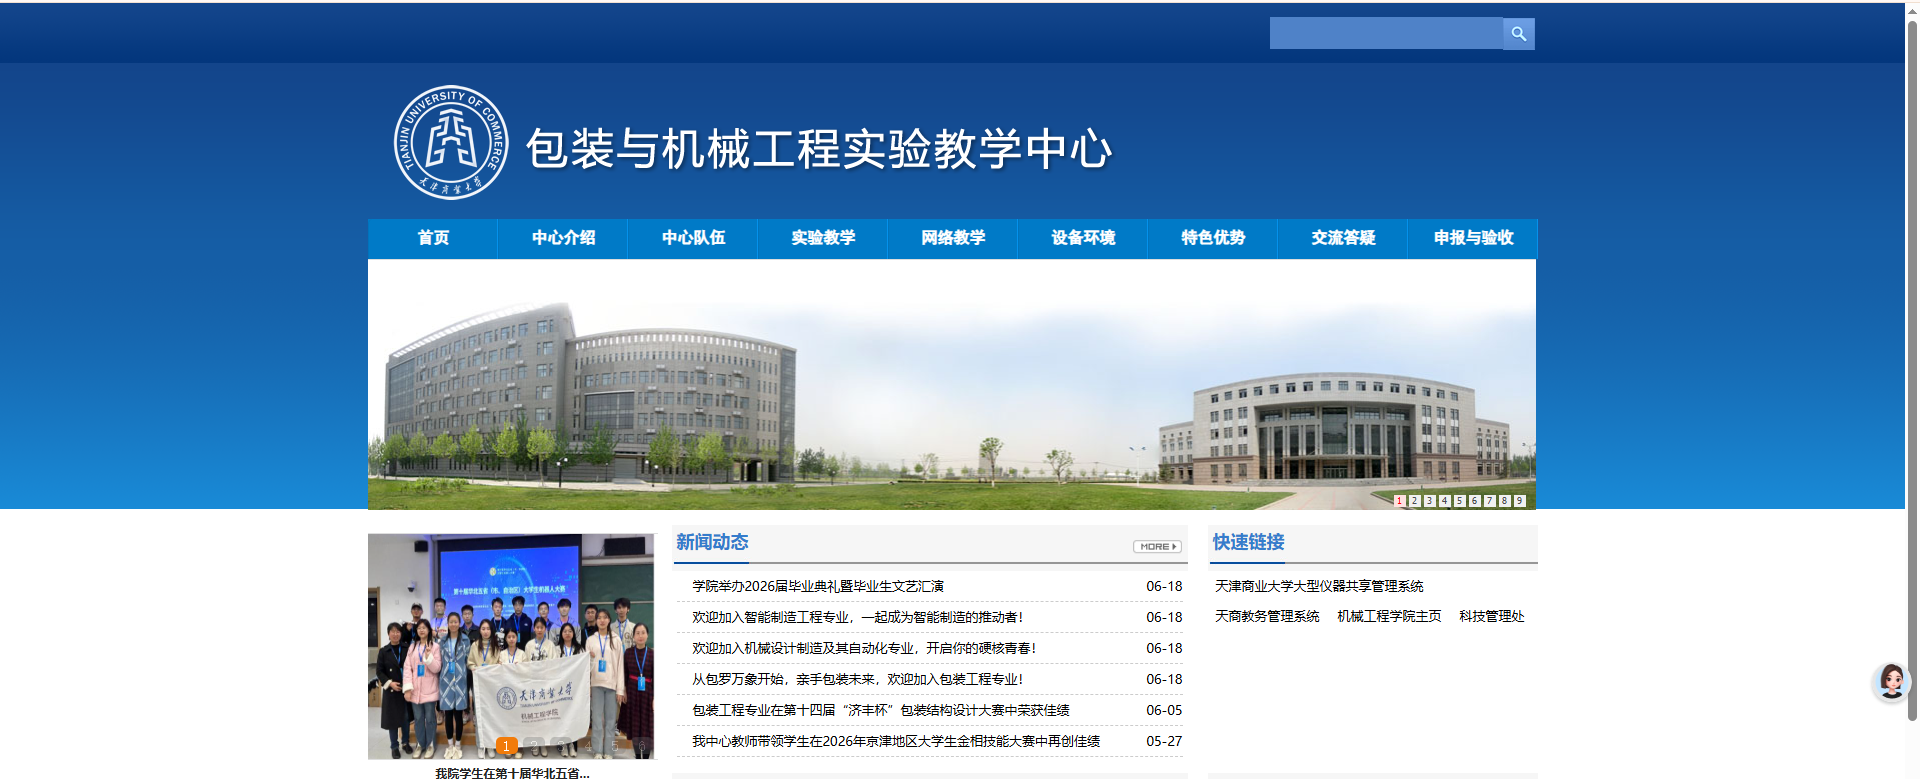Open the 申报与验收 menu

pos(1473,238)
